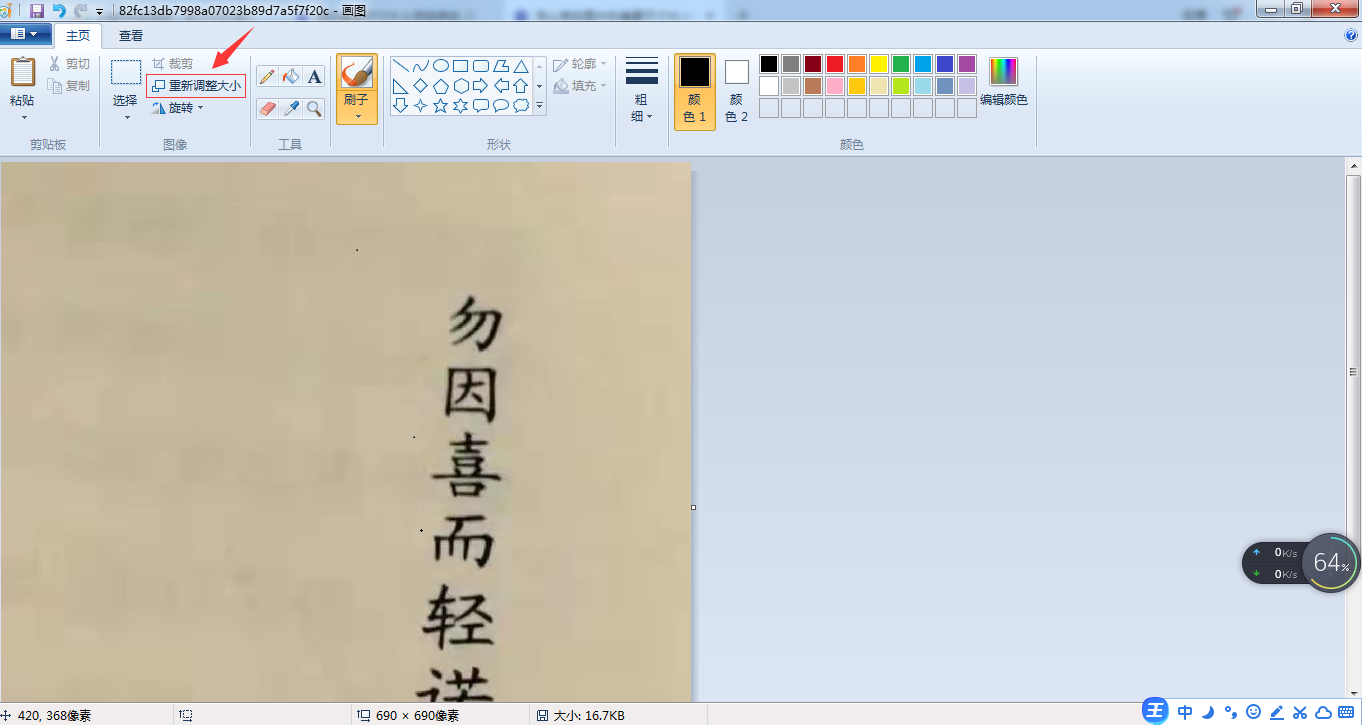Click the Save icon in quick access toolbar
The width and height of the screenshot is (1362, 725).
click(x=37, y=10)
